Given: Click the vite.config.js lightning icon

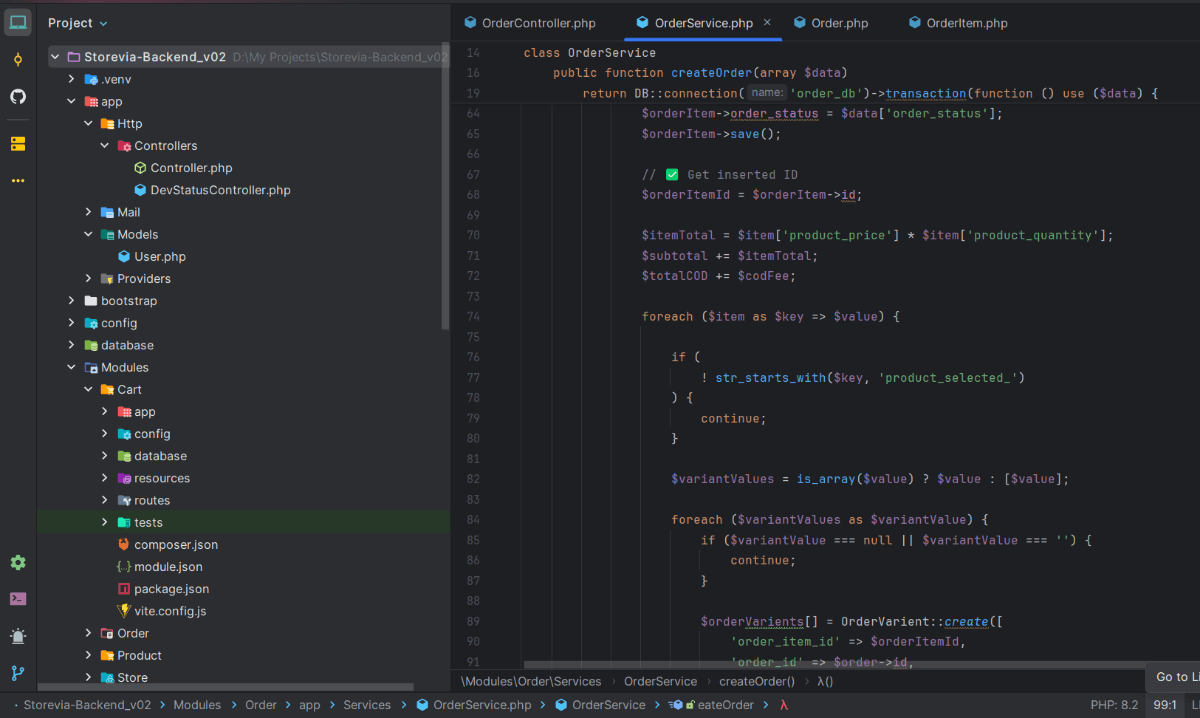Looking at the screenshot, I should 124,611.
